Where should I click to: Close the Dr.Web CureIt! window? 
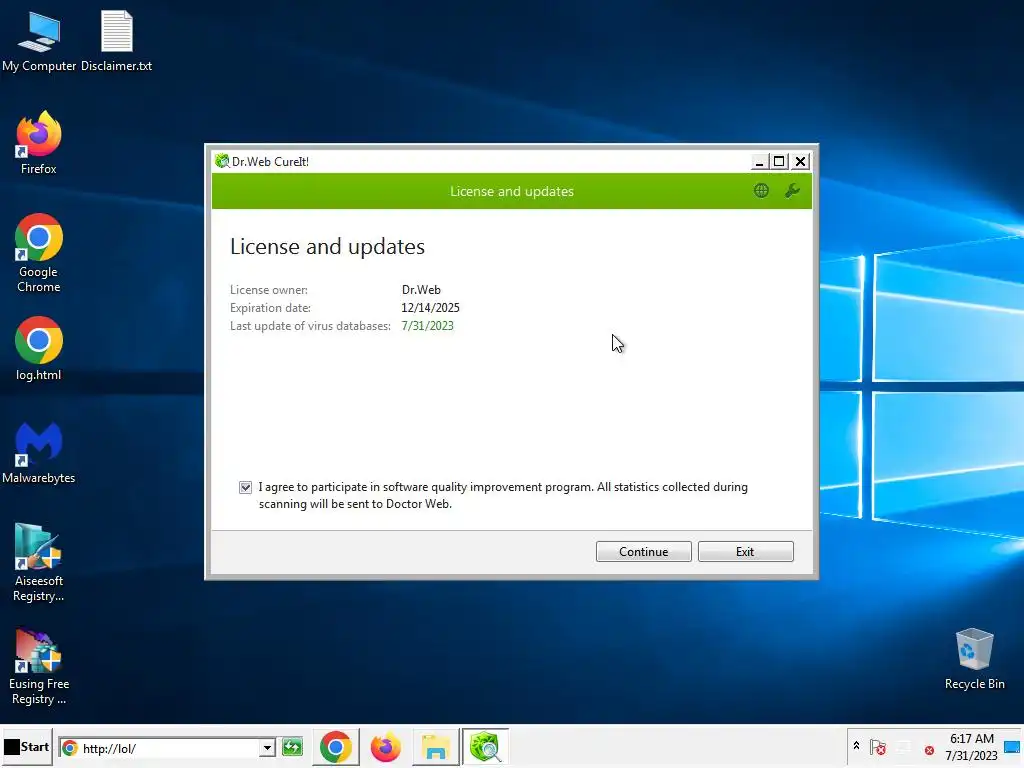tap(800, 161)
